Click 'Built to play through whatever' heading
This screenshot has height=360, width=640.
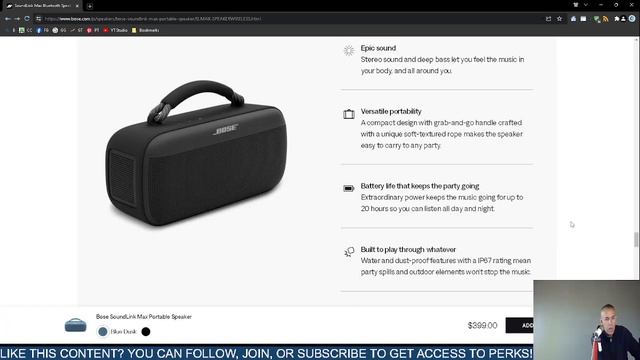tap(408, 249)
